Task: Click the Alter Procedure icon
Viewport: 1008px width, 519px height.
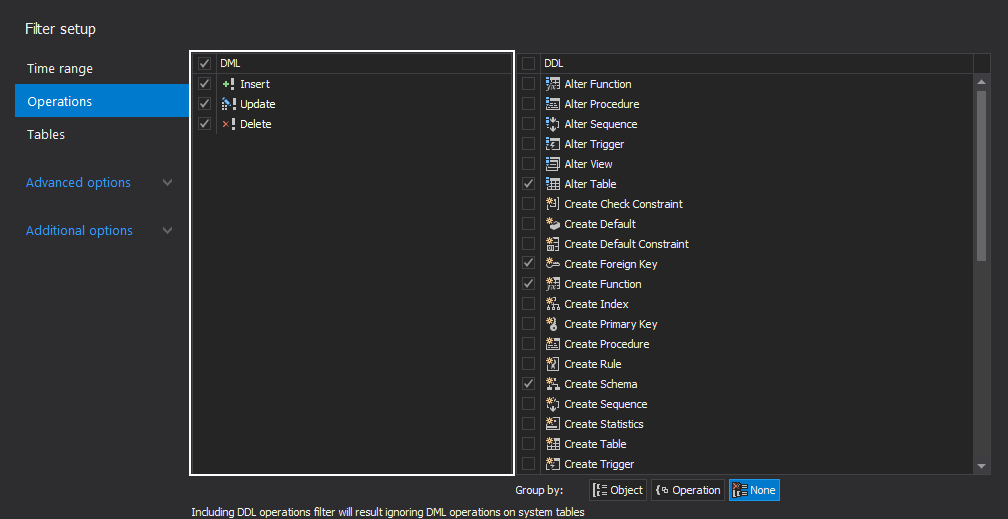Action: 552,104
